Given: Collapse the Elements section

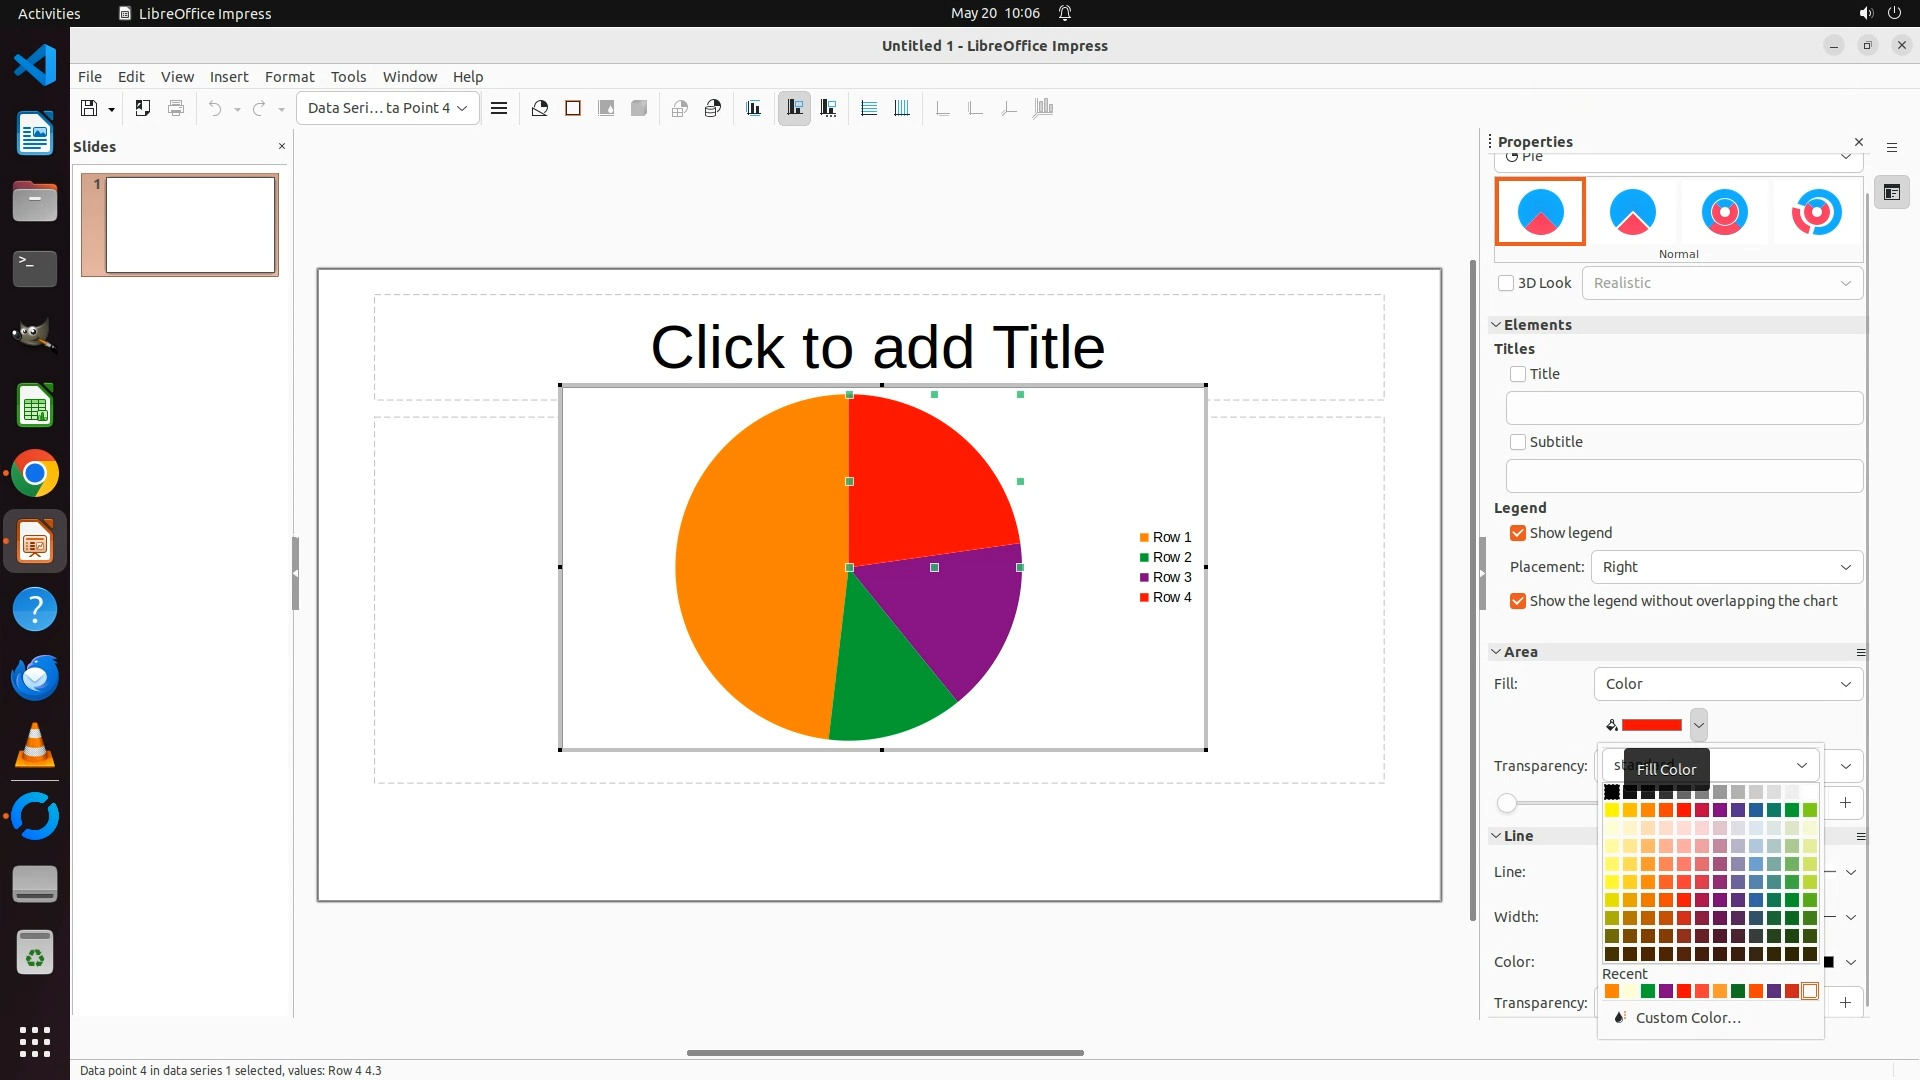Looking at the screenshot, I should coord(1497,325).
